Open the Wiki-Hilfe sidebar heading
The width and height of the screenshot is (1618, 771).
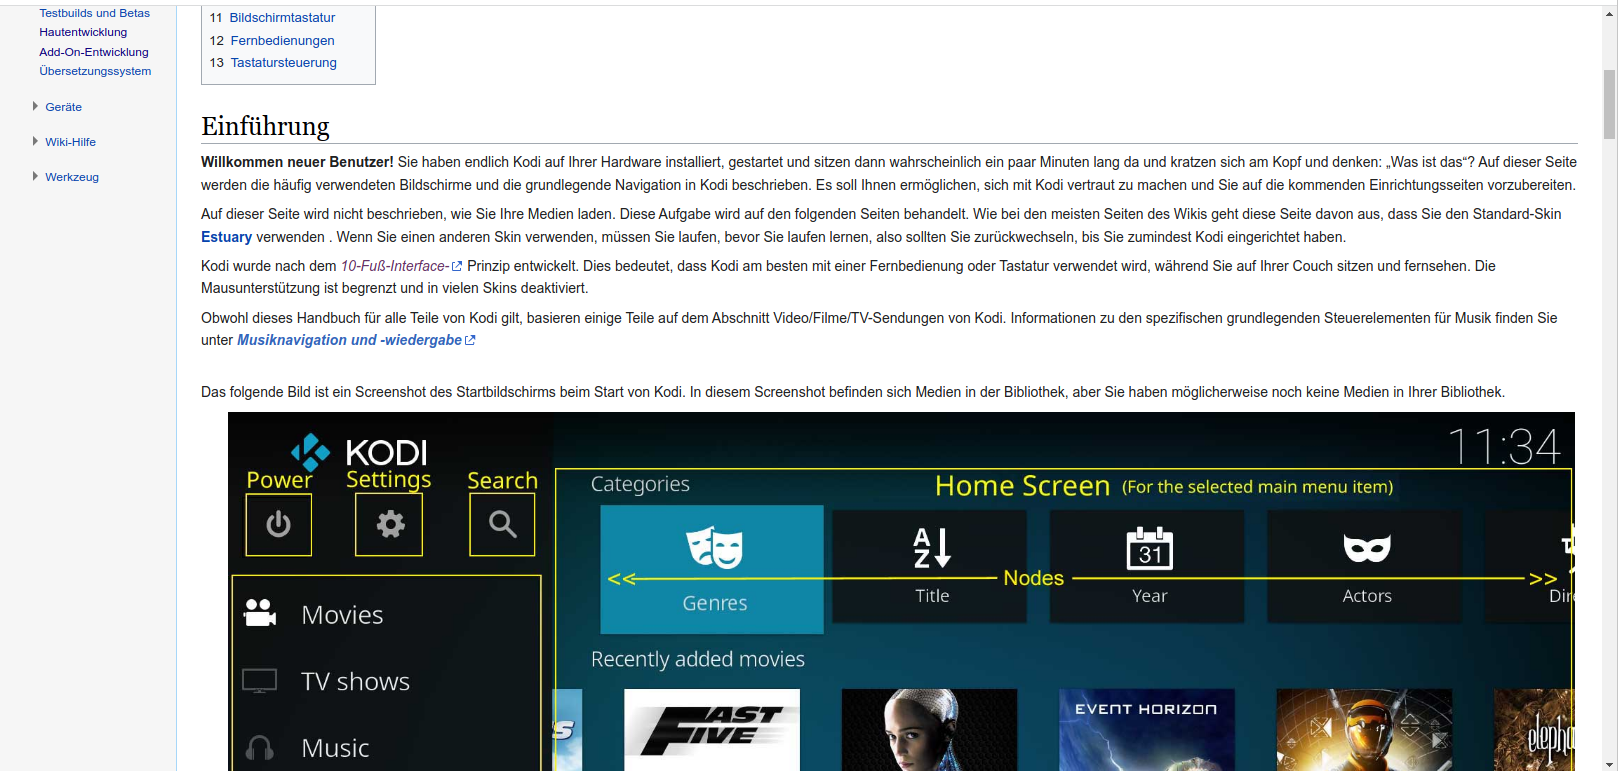point(70,142)
